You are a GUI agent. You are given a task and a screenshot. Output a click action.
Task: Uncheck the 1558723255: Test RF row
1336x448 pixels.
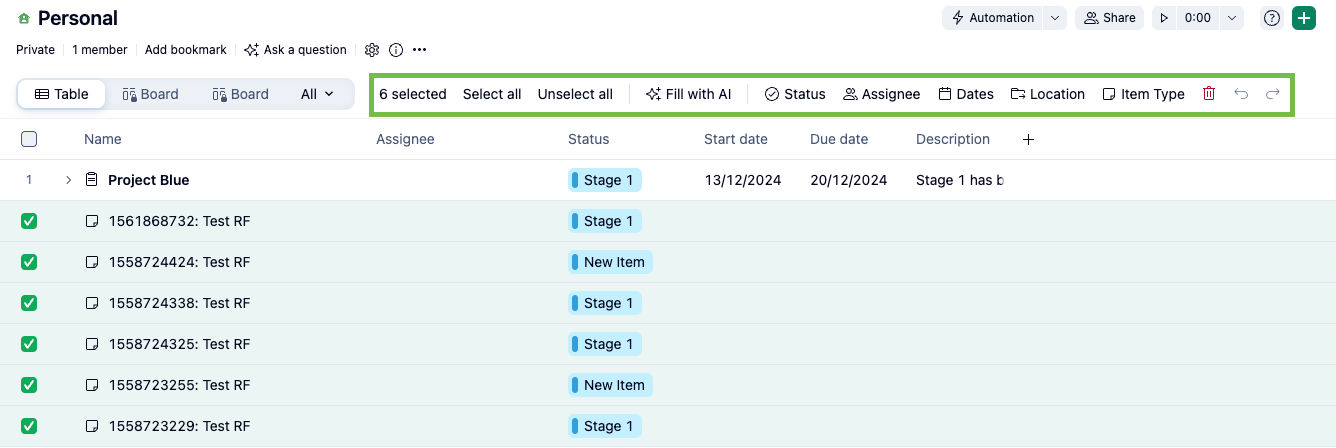click(x=29, y=385)
